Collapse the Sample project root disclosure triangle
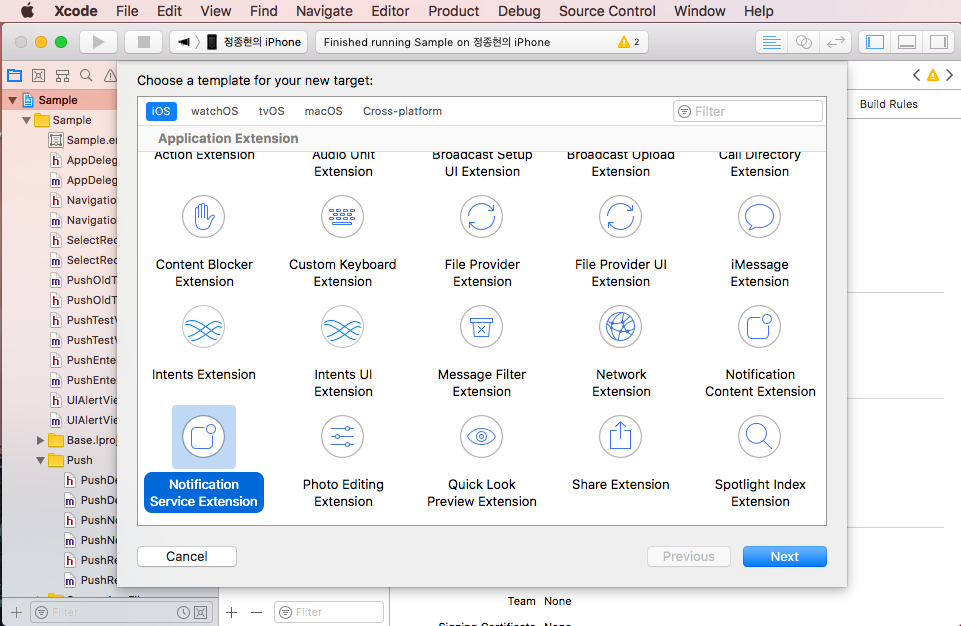This screenshot has width=961, height=626. pyautogui.click(x=12, y=100)
